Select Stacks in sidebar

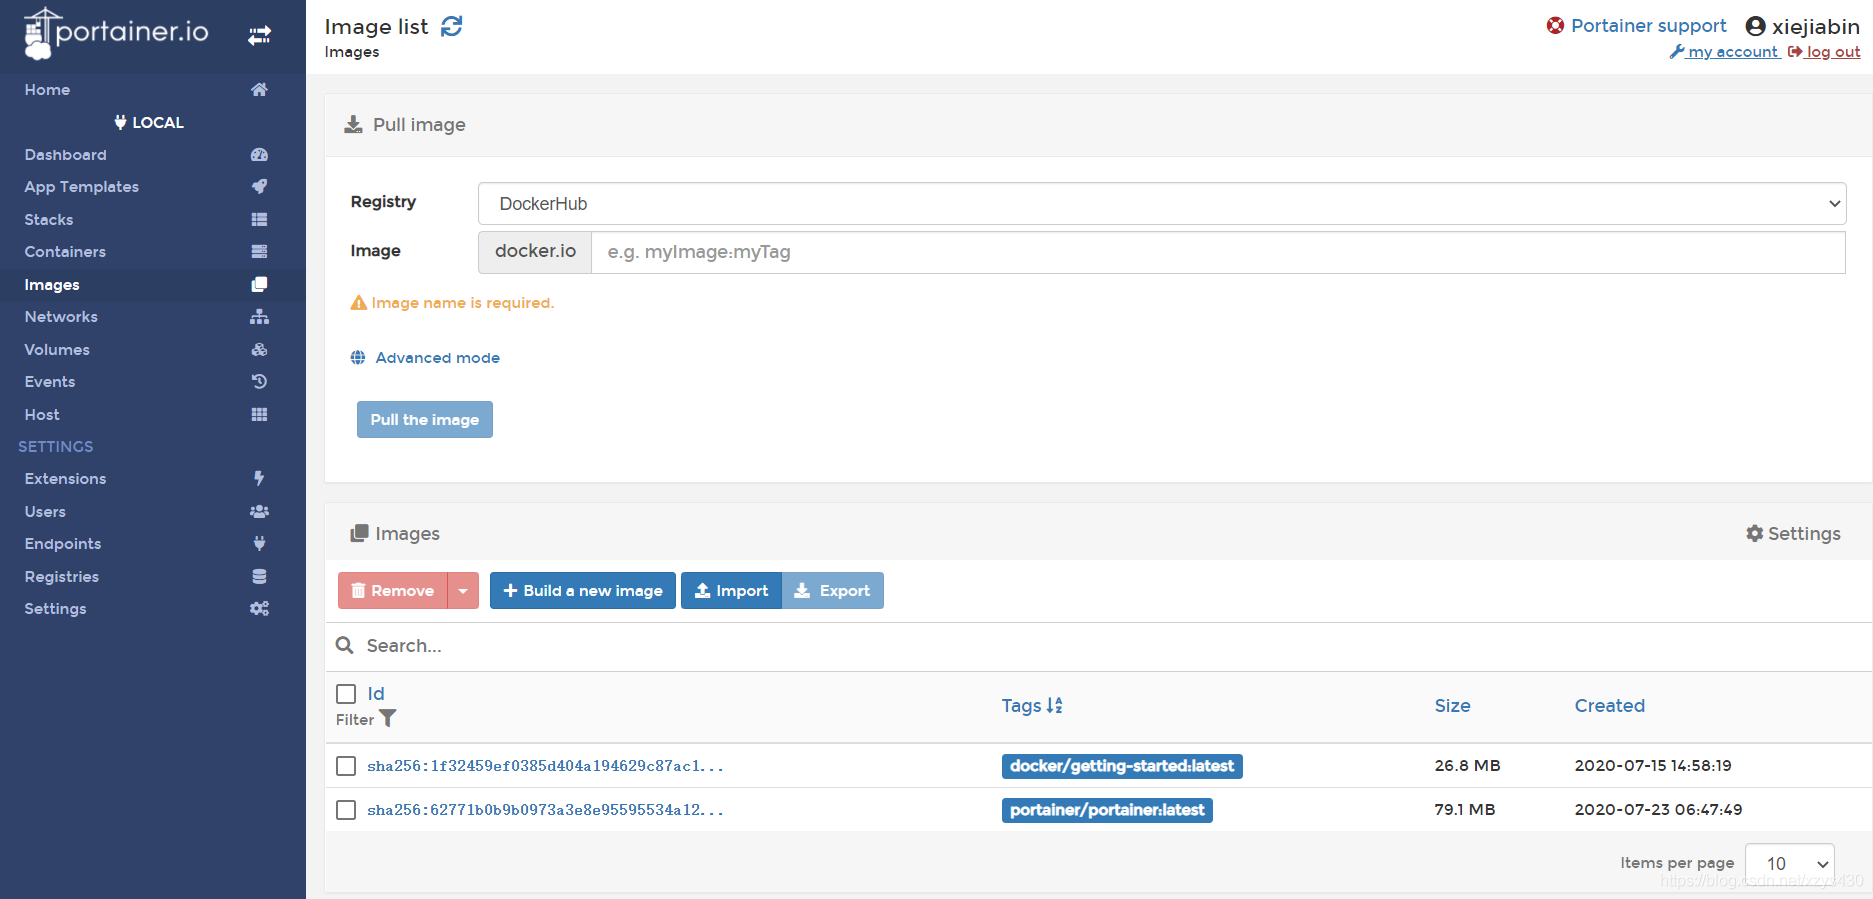coord(48,220)
